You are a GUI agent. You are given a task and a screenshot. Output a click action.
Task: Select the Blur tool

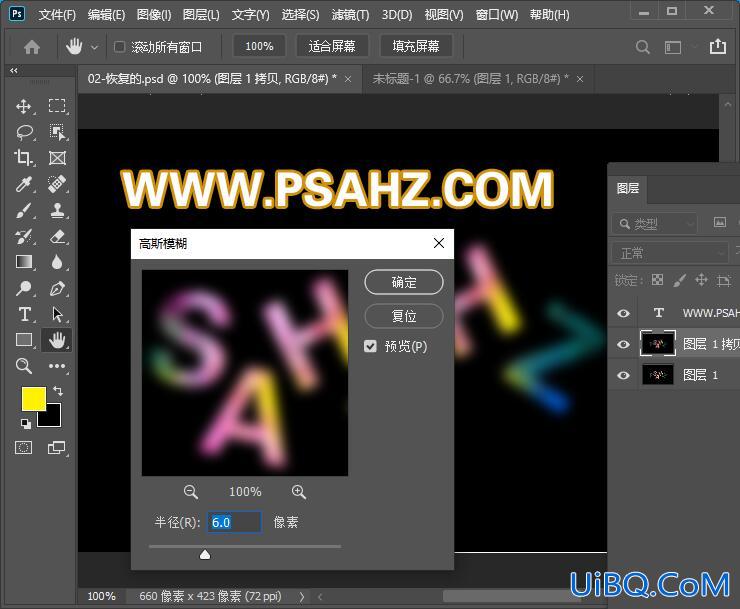[57, 262]
